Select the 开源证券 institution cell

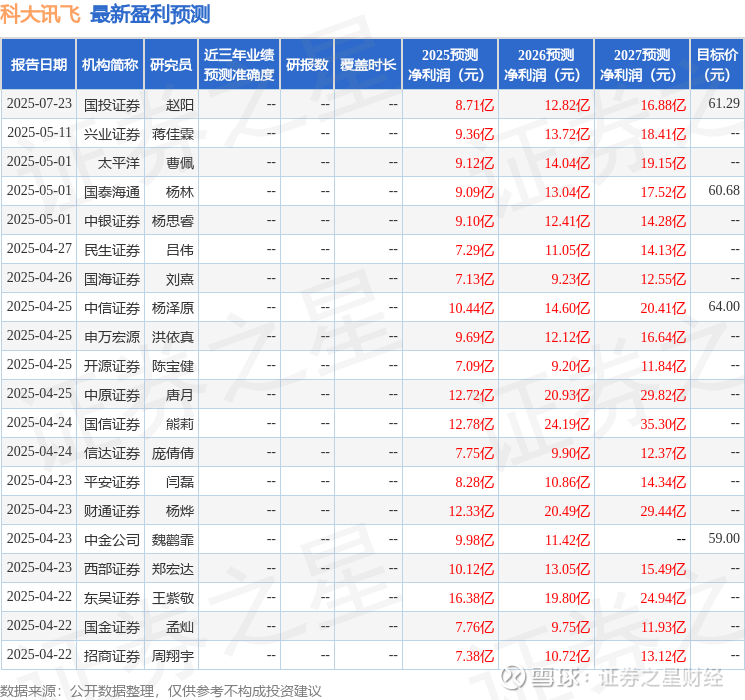click(x=112, y=366)
